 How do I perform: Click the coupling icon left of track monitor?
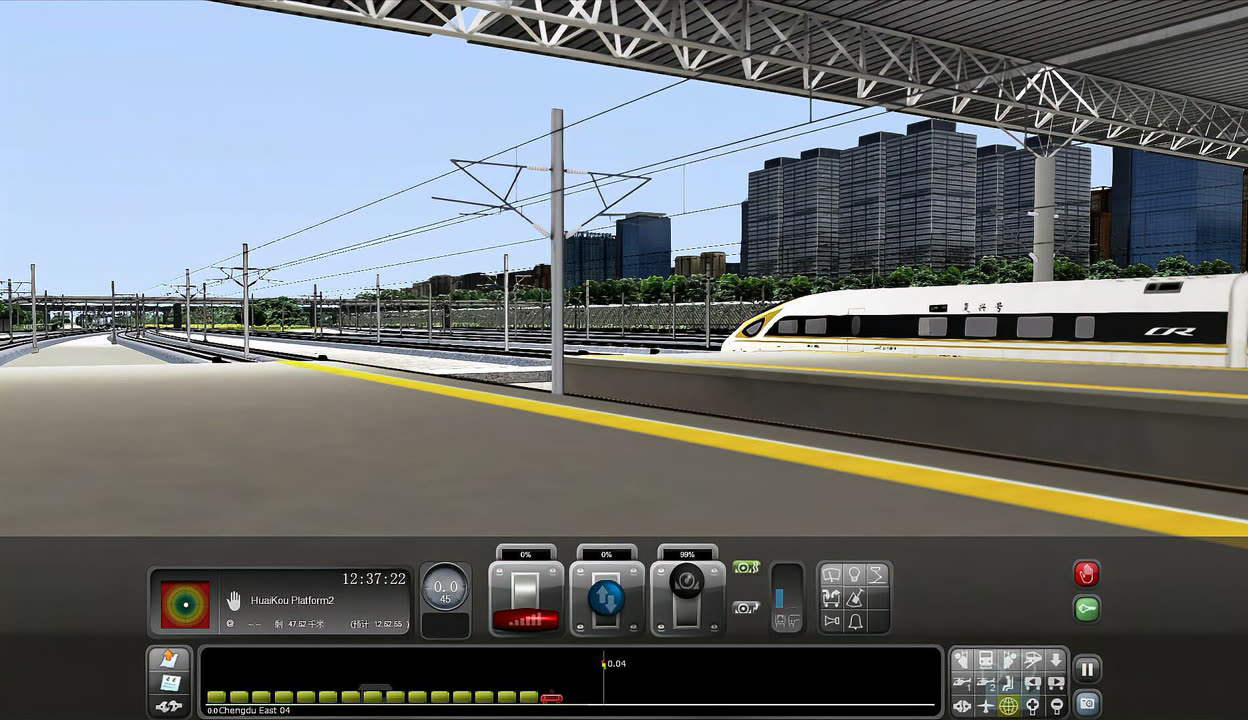[169, 706]
